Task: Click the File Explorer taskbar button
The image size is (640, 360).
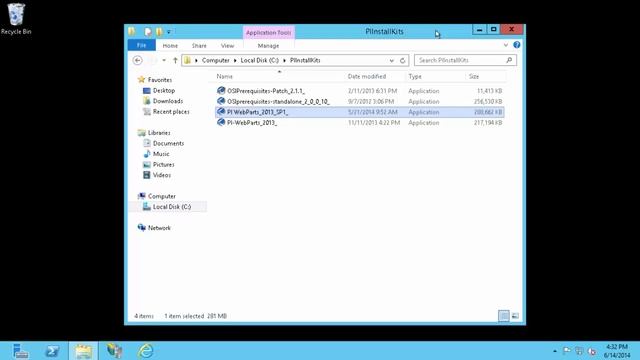Action: click(x=83, y=351)
